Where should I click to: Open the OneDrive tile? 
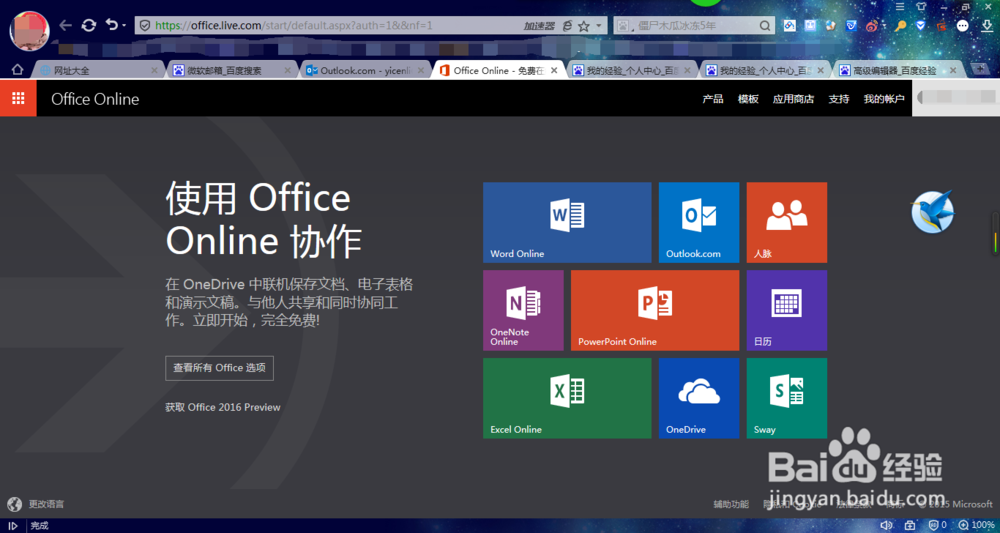click(x=699, y=398)
